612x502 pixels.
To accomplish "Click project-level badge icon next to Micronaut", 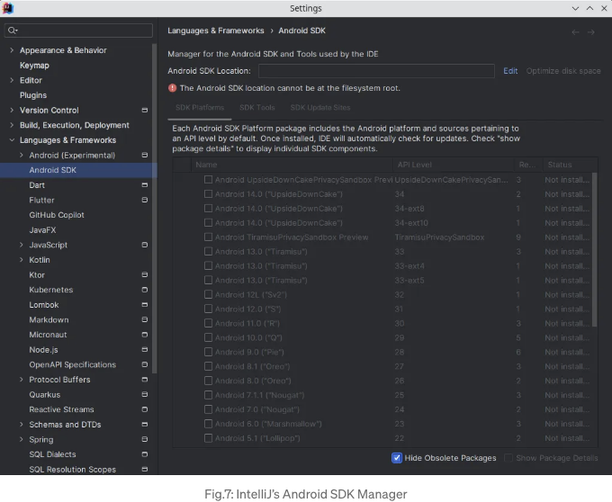I will coord(144,335).
